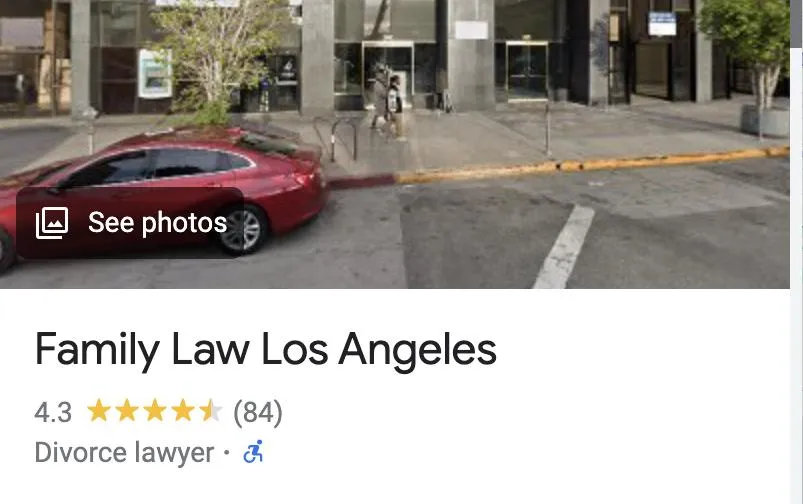Click the blue sign on the building

point(662,24)
